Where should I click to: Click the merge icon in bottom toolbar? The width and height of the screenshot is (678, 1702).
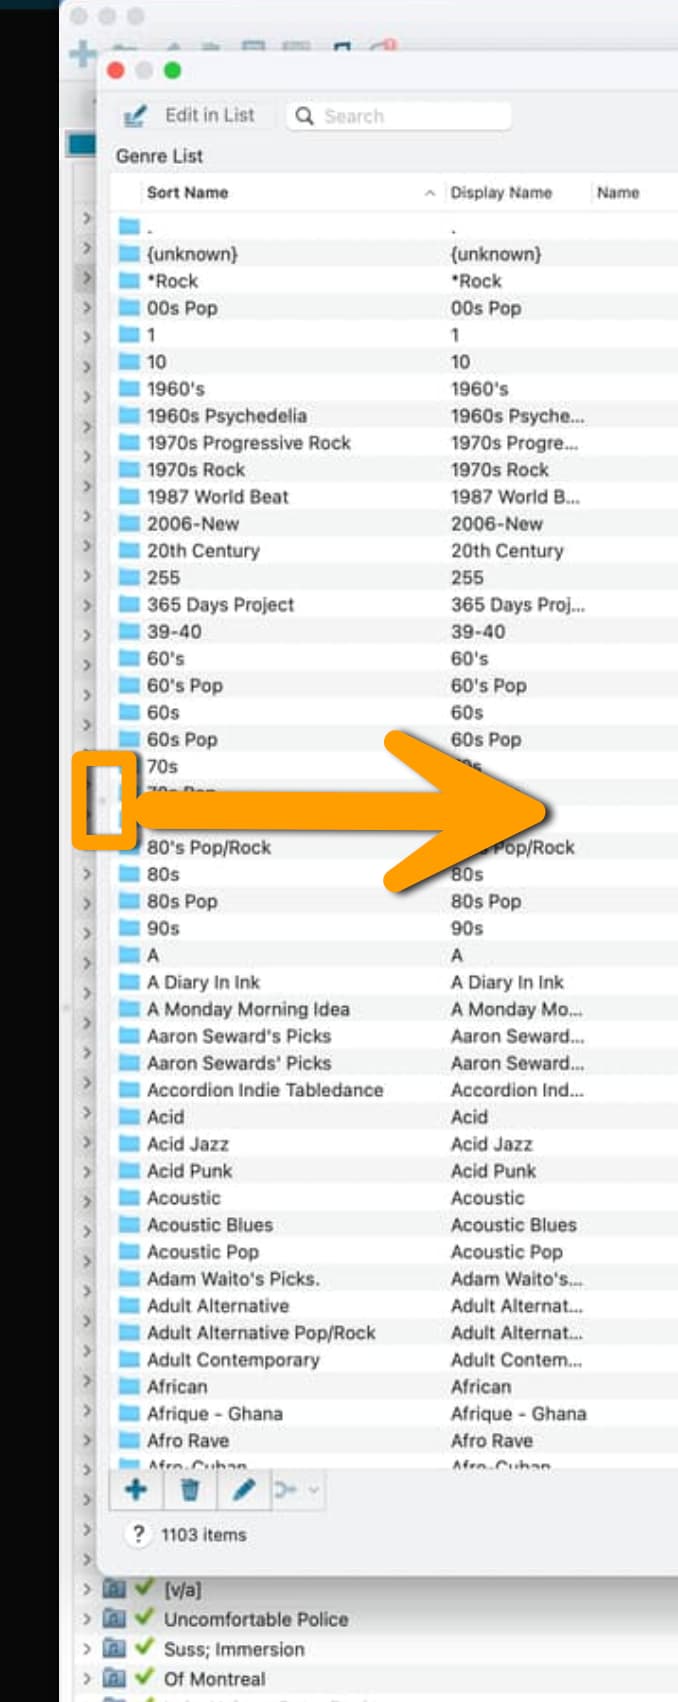click(x=286, y=1490)
